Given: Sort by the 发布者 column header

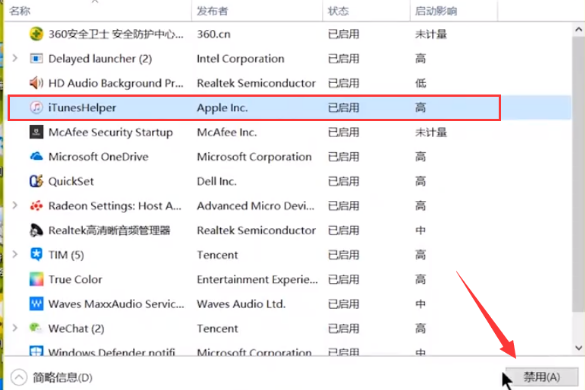Looking at the screenshot, I should (257, 11).
